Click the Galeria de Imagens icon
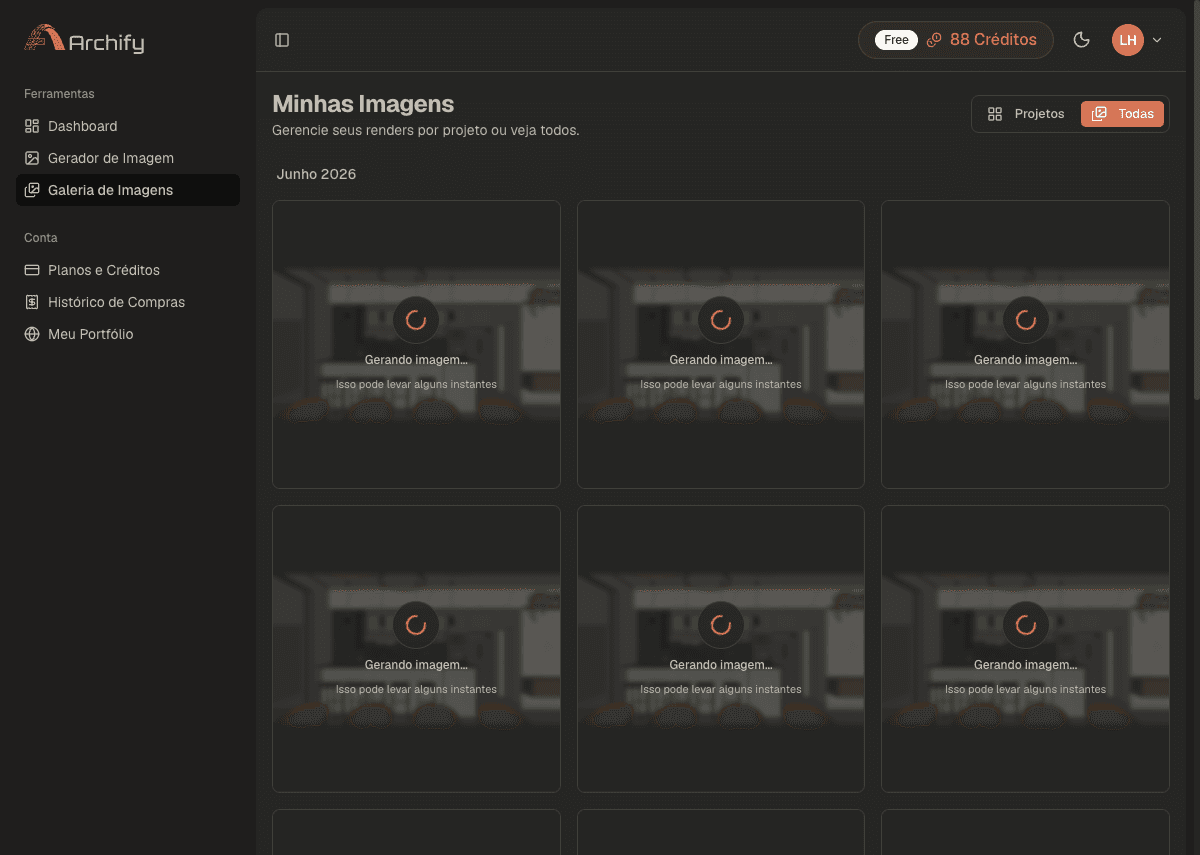 point(32,190)
